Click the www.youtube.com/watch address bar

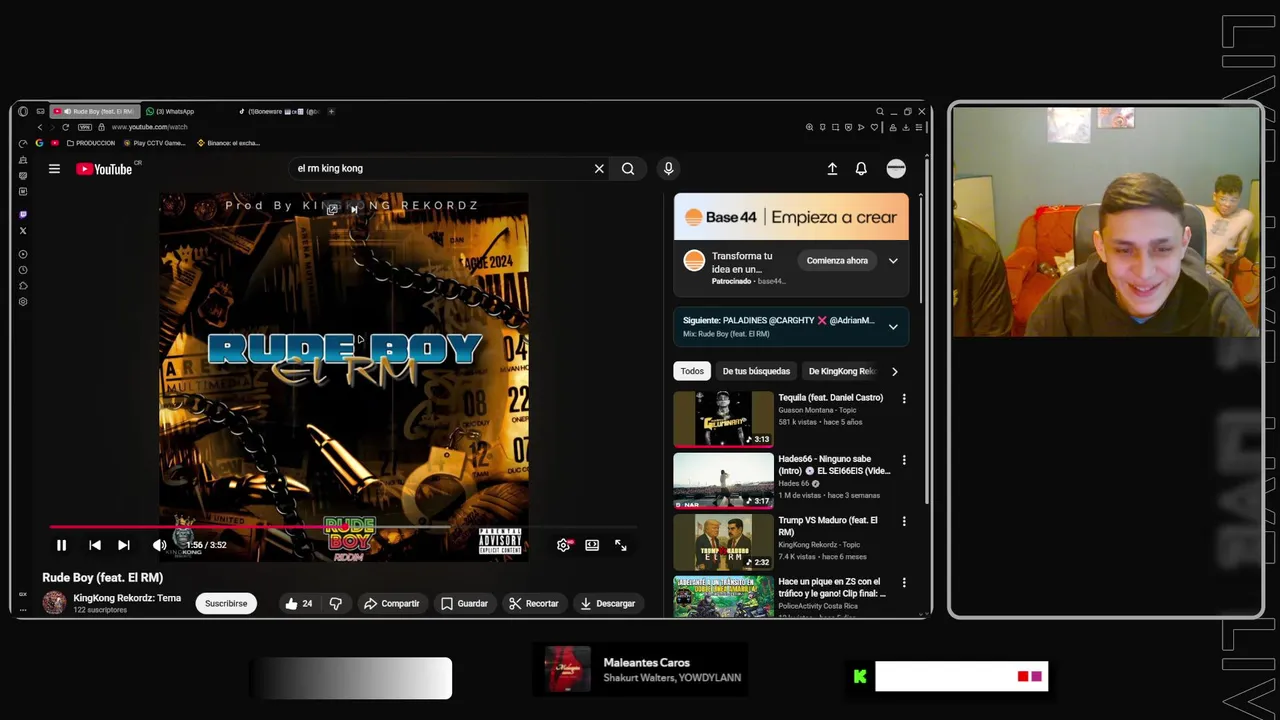click(x=148, y=127)
